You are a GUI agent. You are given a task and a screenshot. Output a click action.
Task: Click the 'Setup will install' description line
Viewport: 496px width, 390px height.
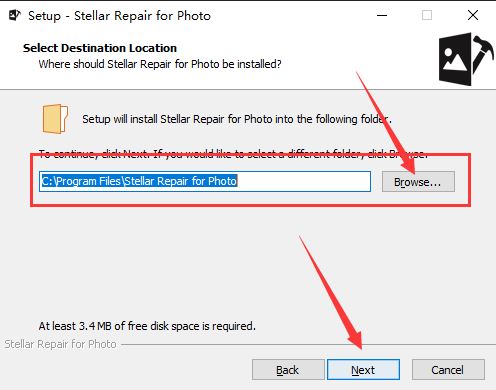click(237, 119)
